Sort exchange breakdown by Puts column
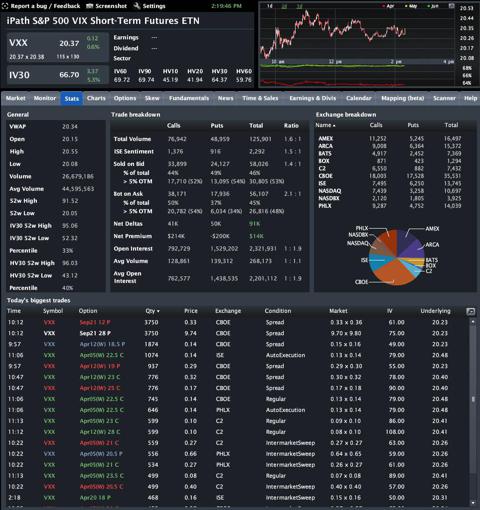 click(413, 125)
